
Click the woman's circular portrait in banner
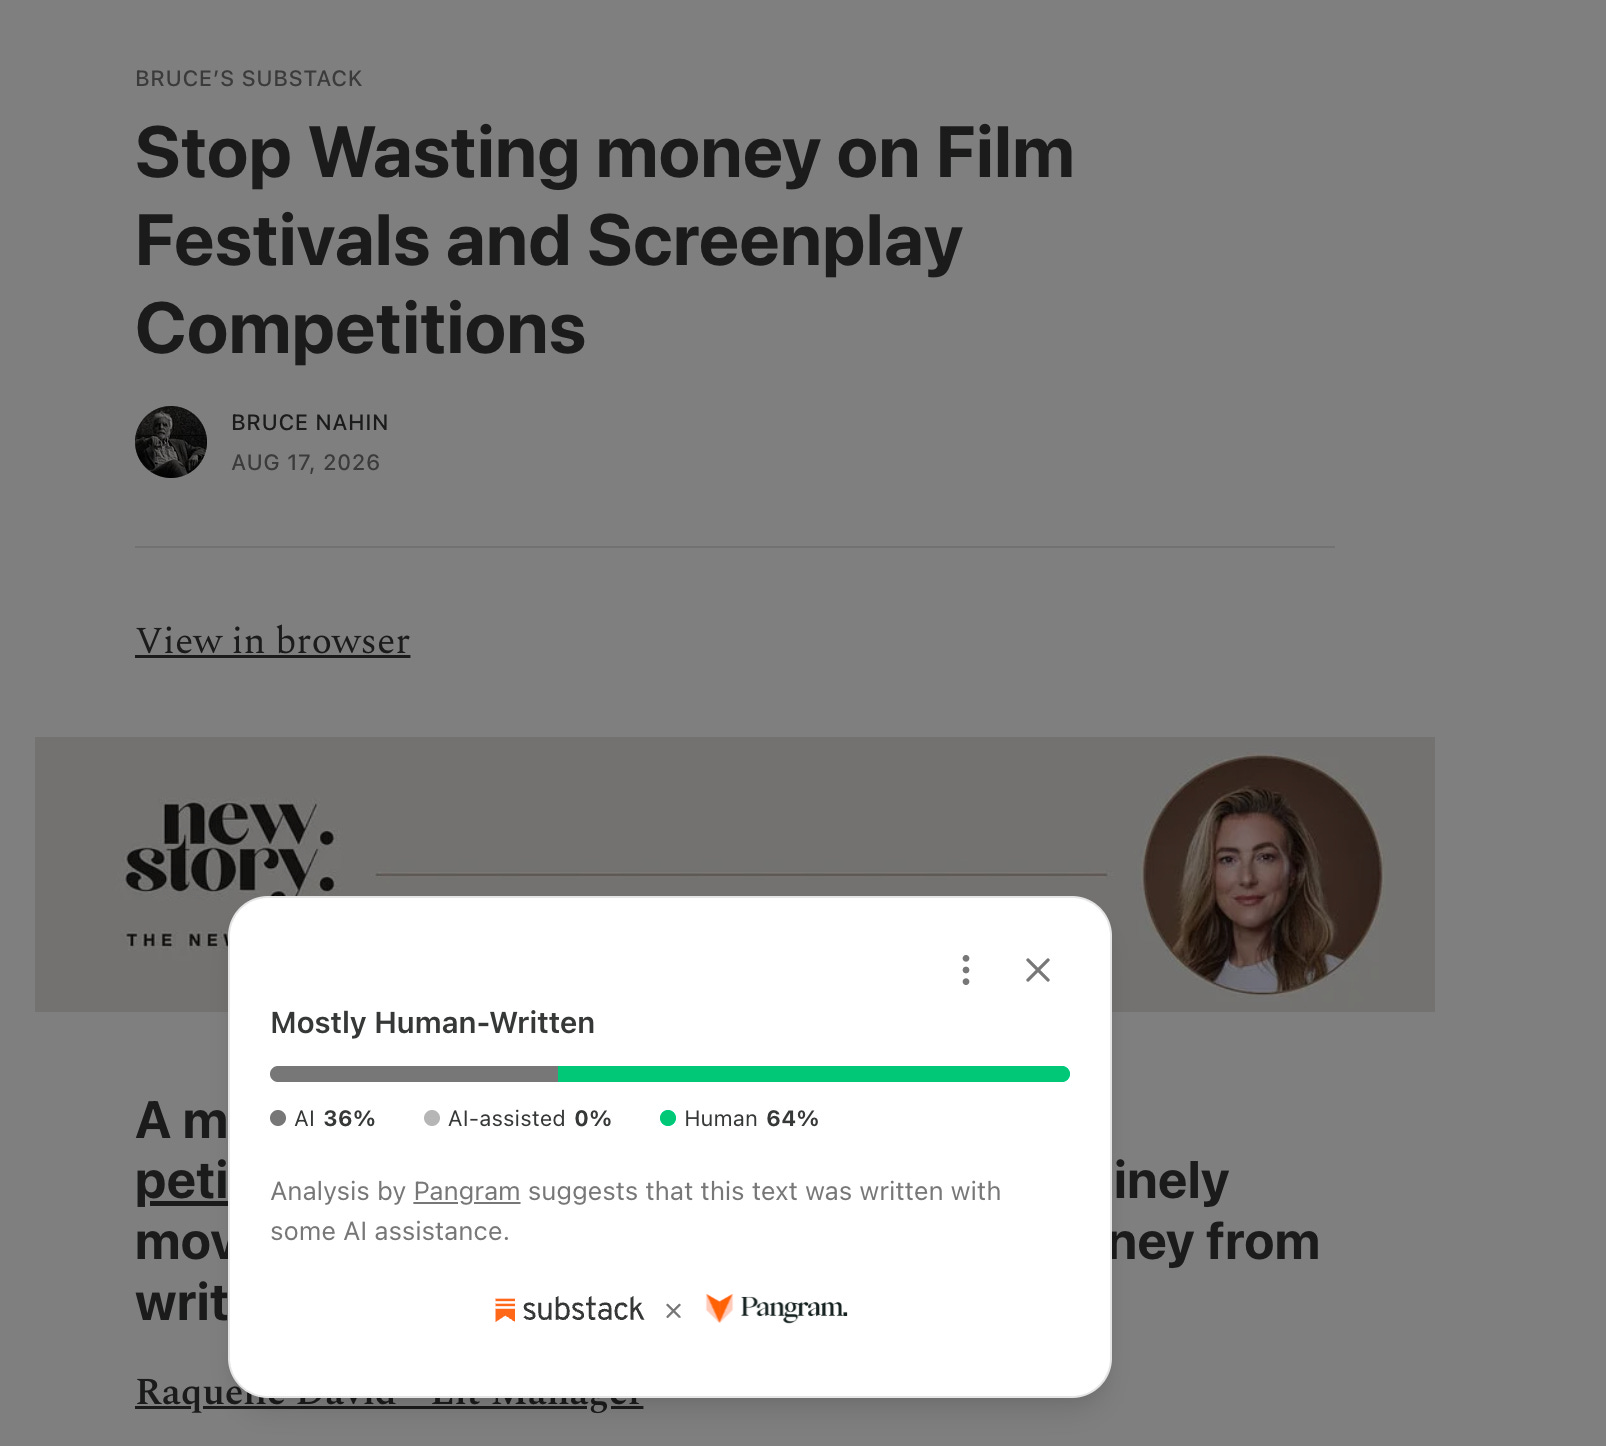coord(1262,875)
